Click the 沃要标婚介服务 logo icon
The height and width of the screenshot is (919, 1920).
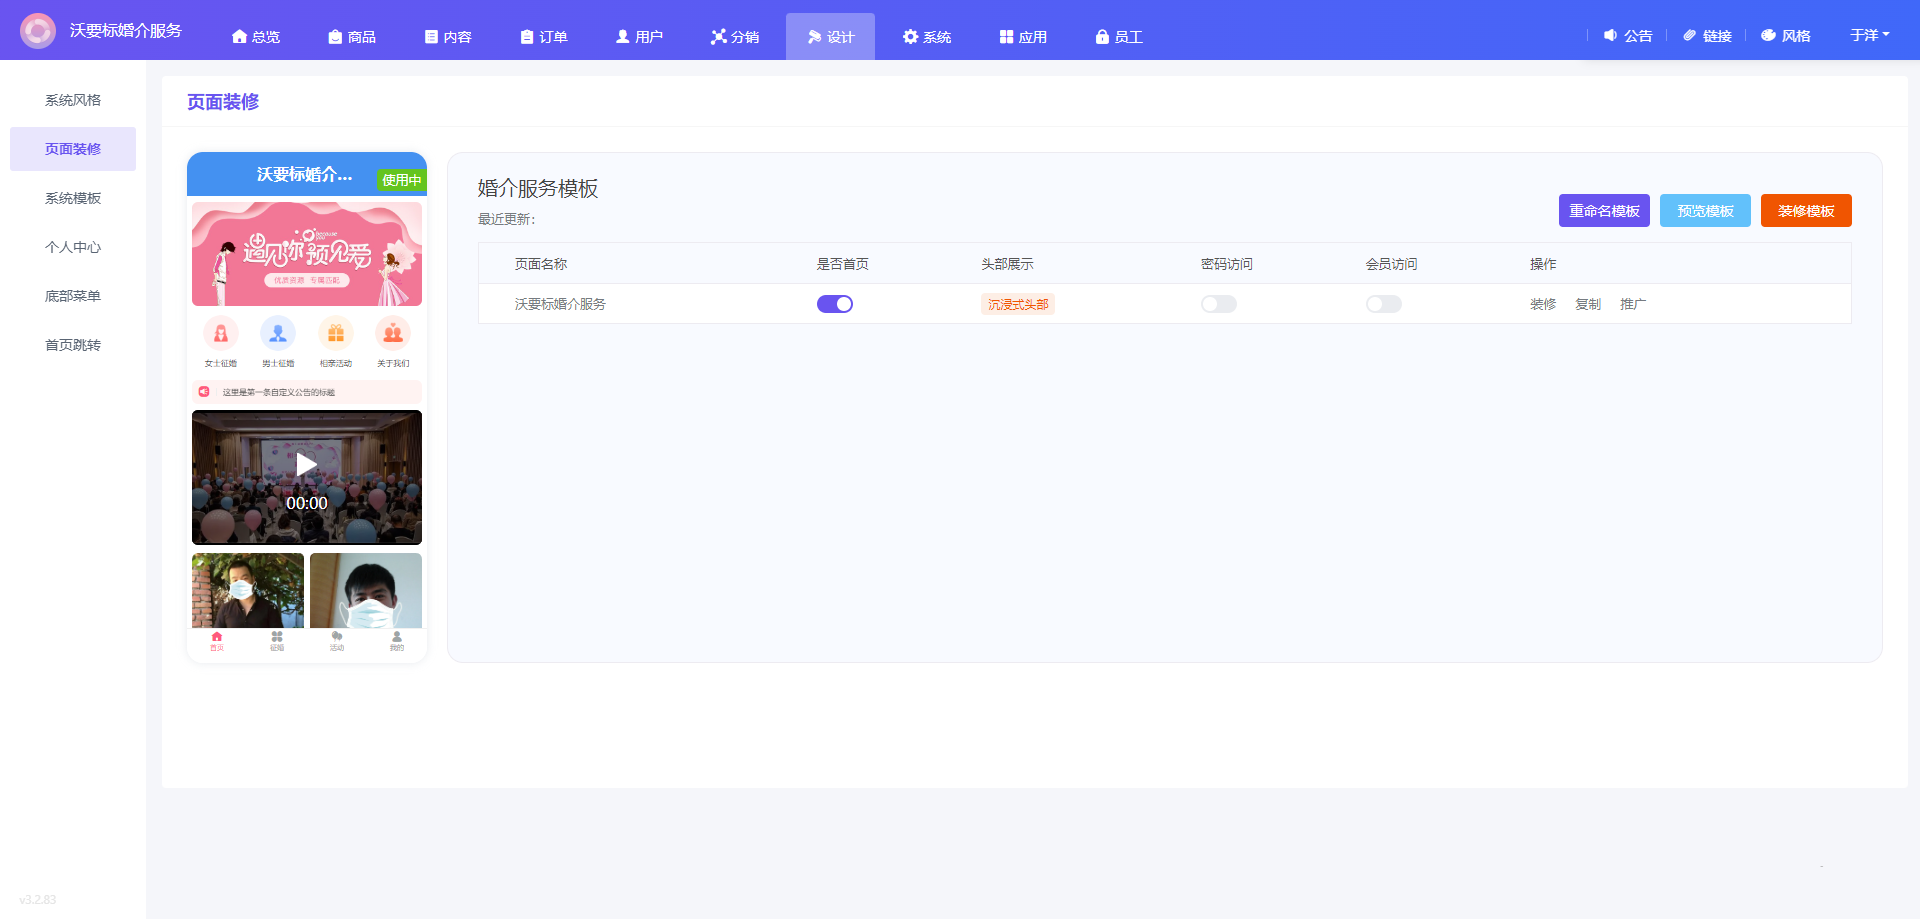click(38, 31)
